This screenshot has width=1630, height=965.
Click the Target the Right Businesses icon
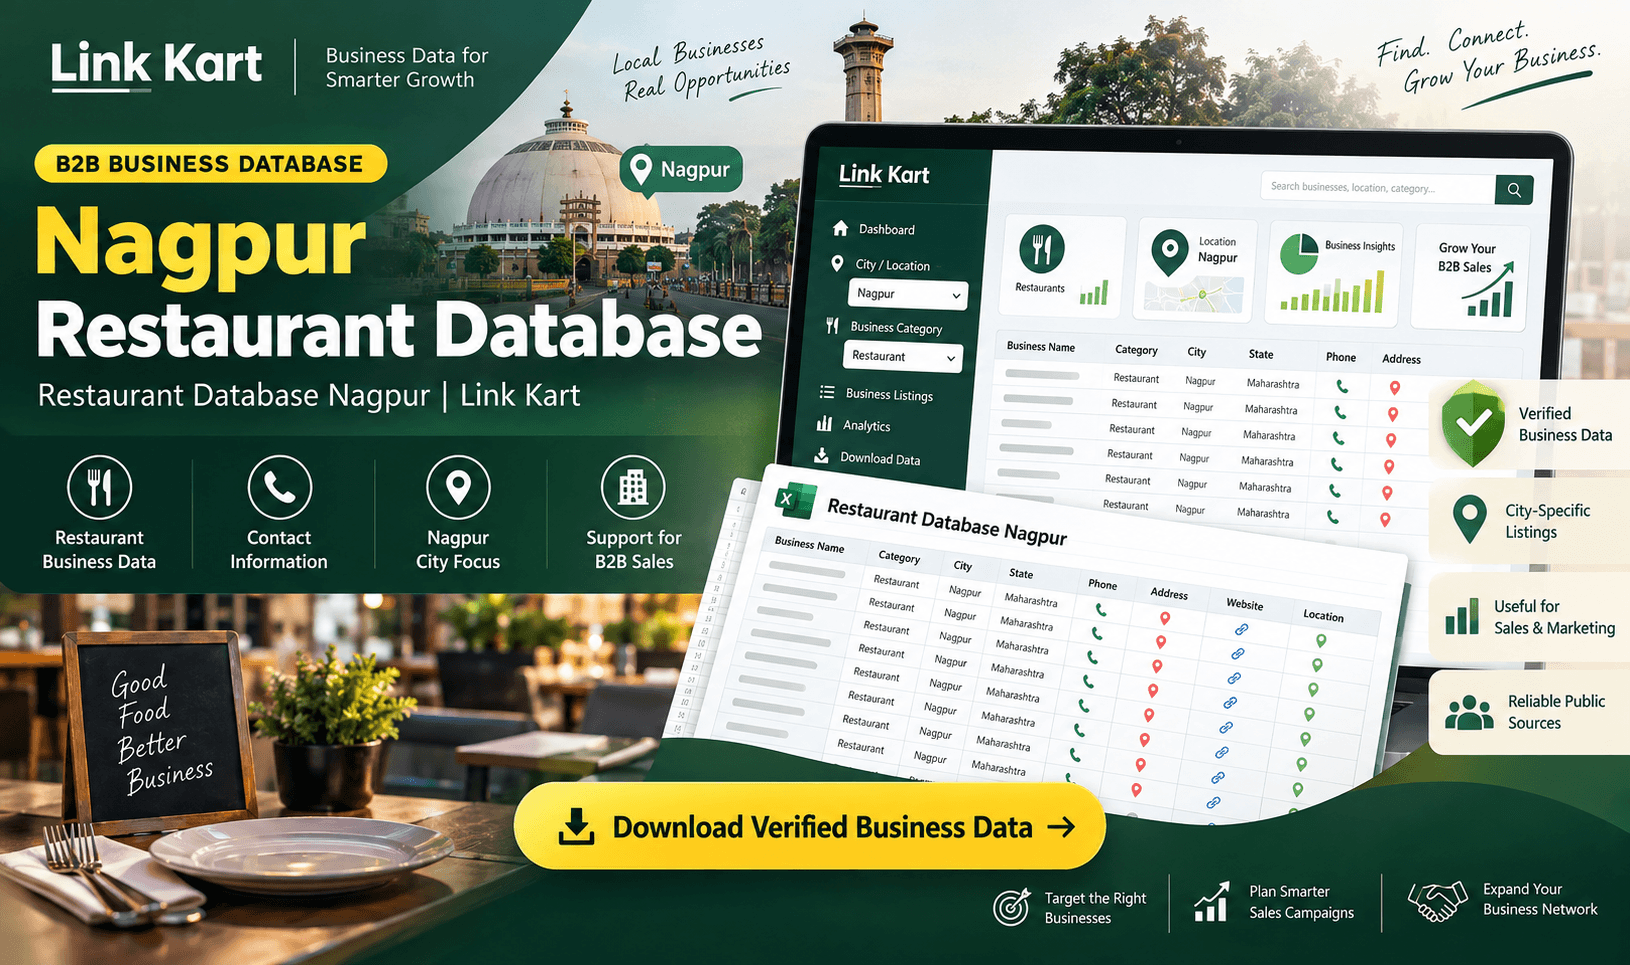coord(1011,907)
